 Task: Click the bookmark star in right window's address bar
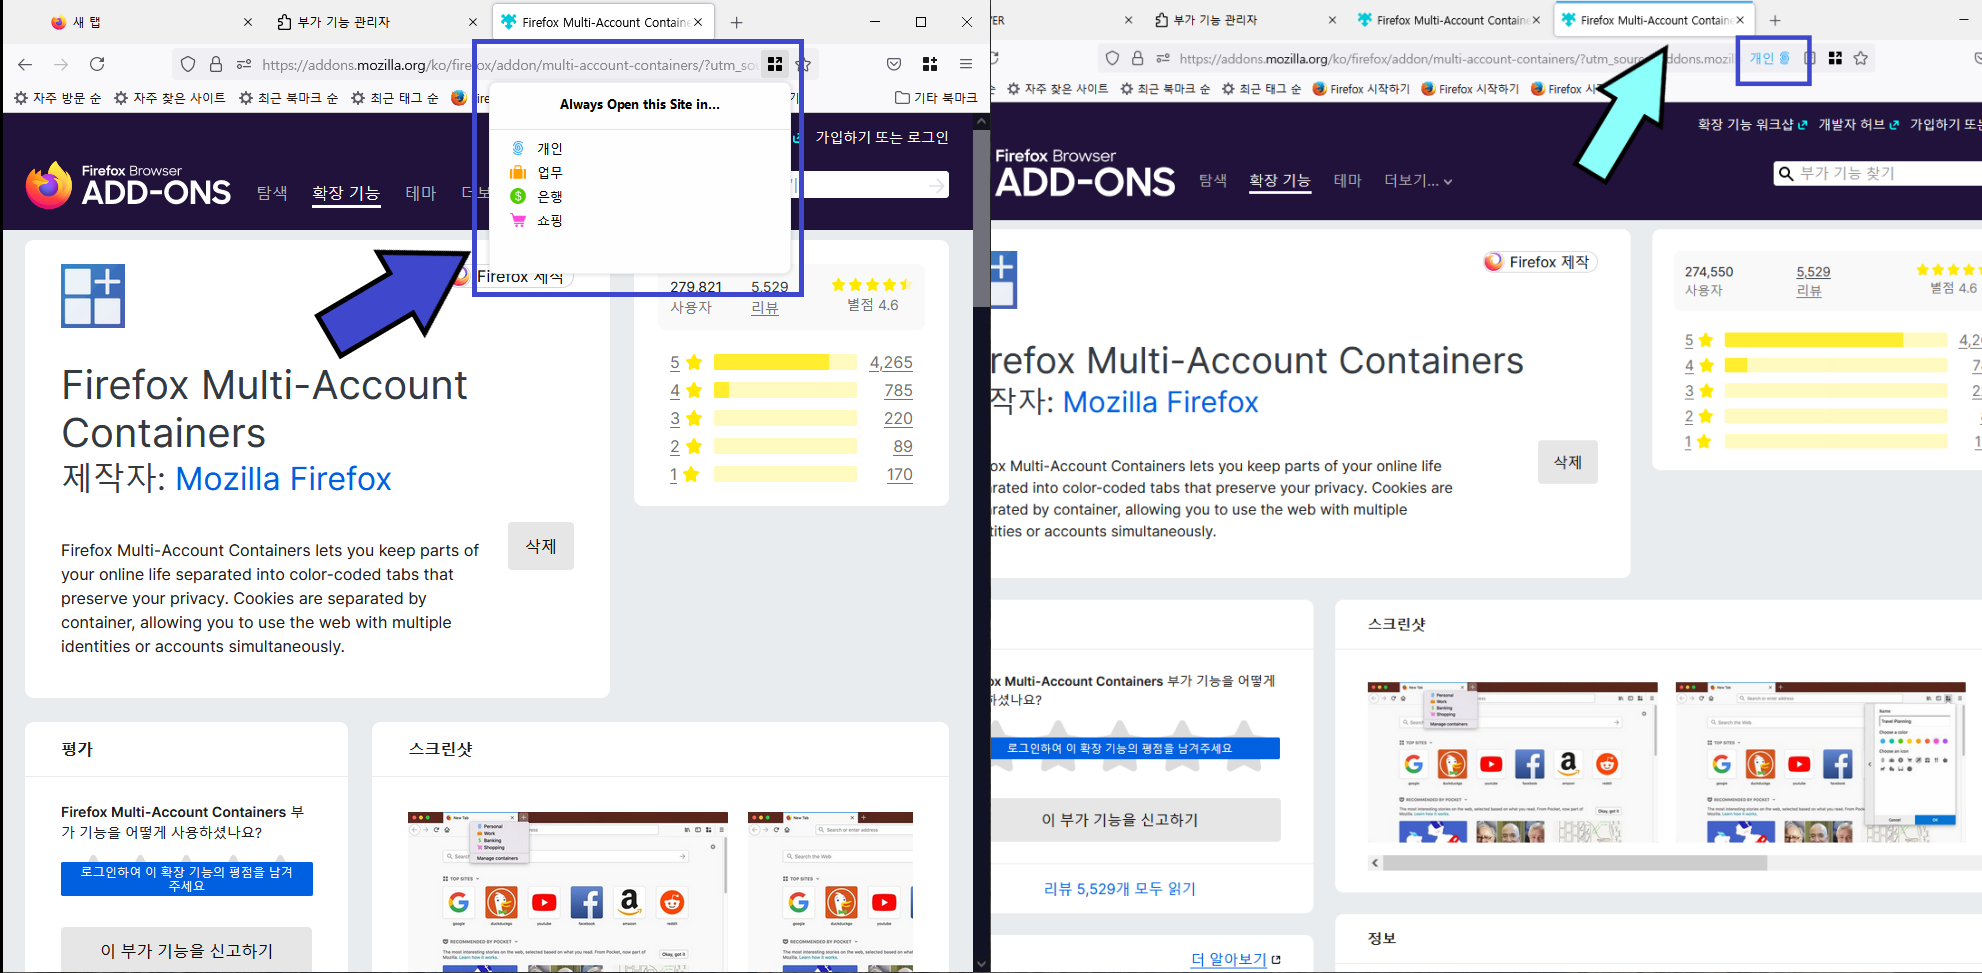(1861, 59)
